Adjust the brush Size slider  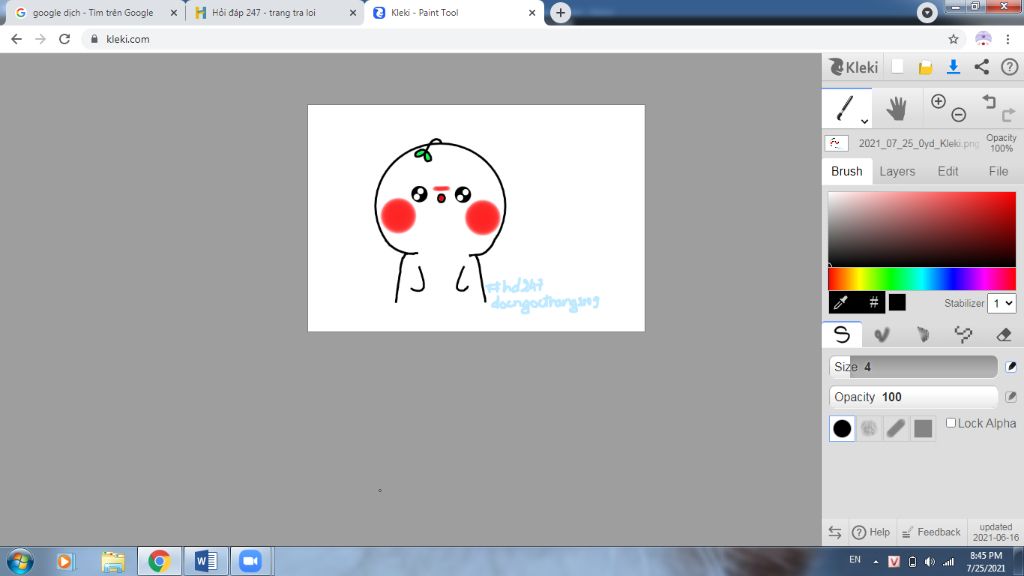tap(913, 366)
